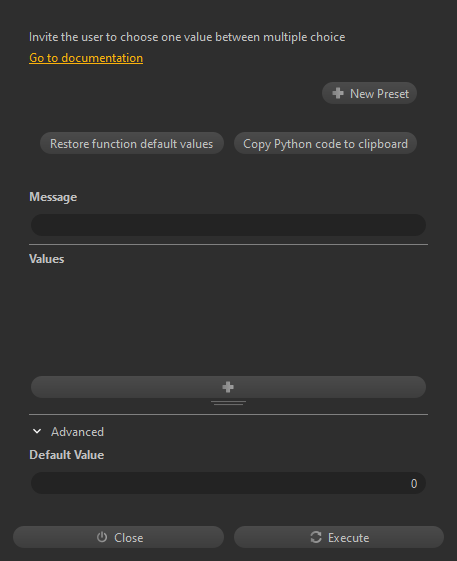This screenshot has height=561, width=457.
Task: Click the power icon on Close
Action: (x=102, y=537)
